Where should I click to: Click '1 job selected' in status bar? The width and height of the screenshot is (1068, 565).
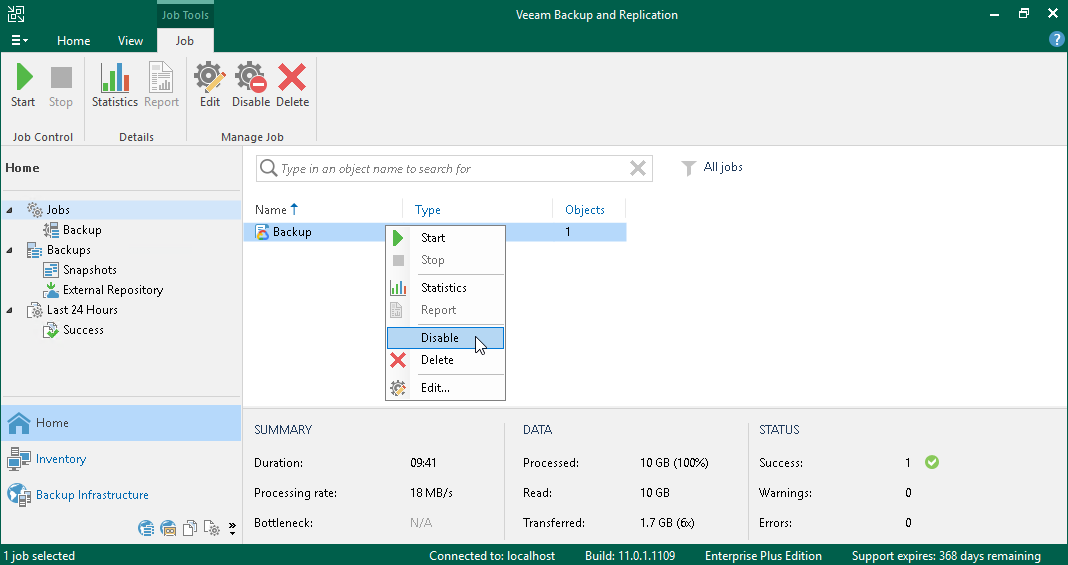tap(40, 555)
